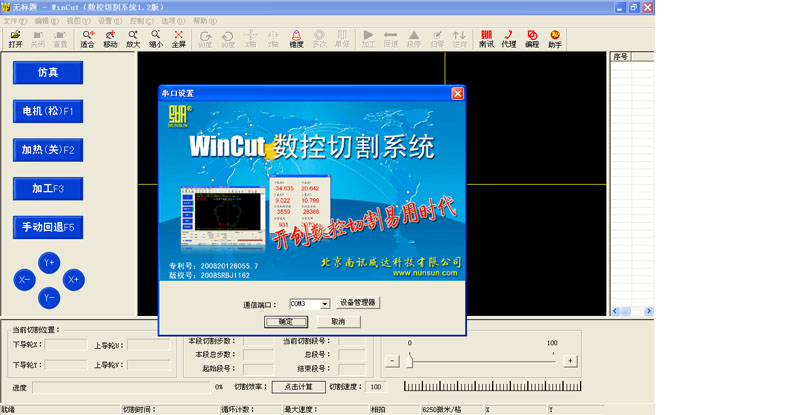Image resolution: width=800 pixels, height=415 pixels.
Task: Click the blue 仿真 button
Action: tap(48, 72)
